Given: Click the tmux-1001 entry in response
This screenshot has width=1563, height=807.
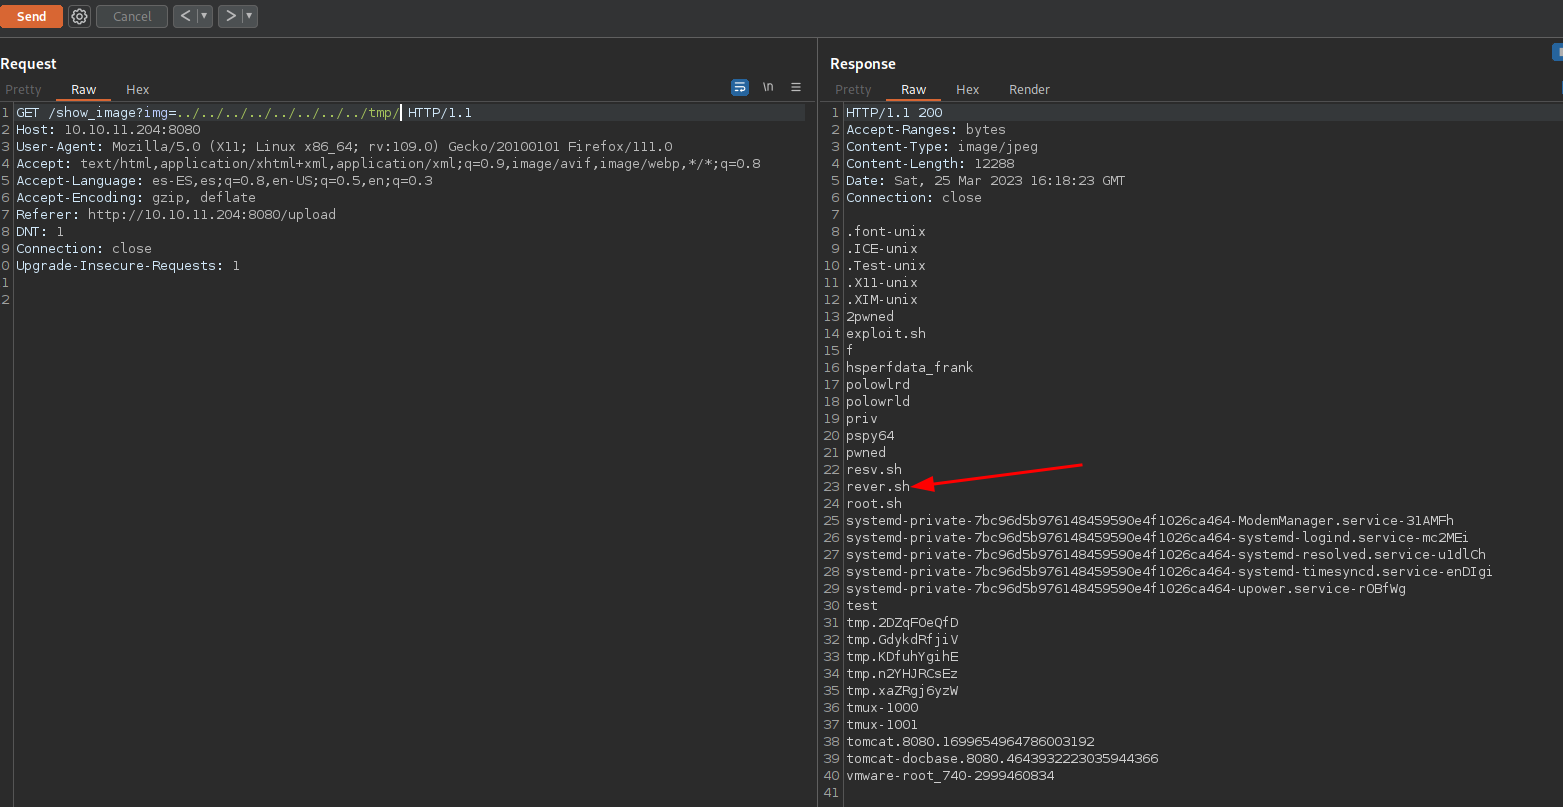Looking at the screenshot, I should (882, 725).
